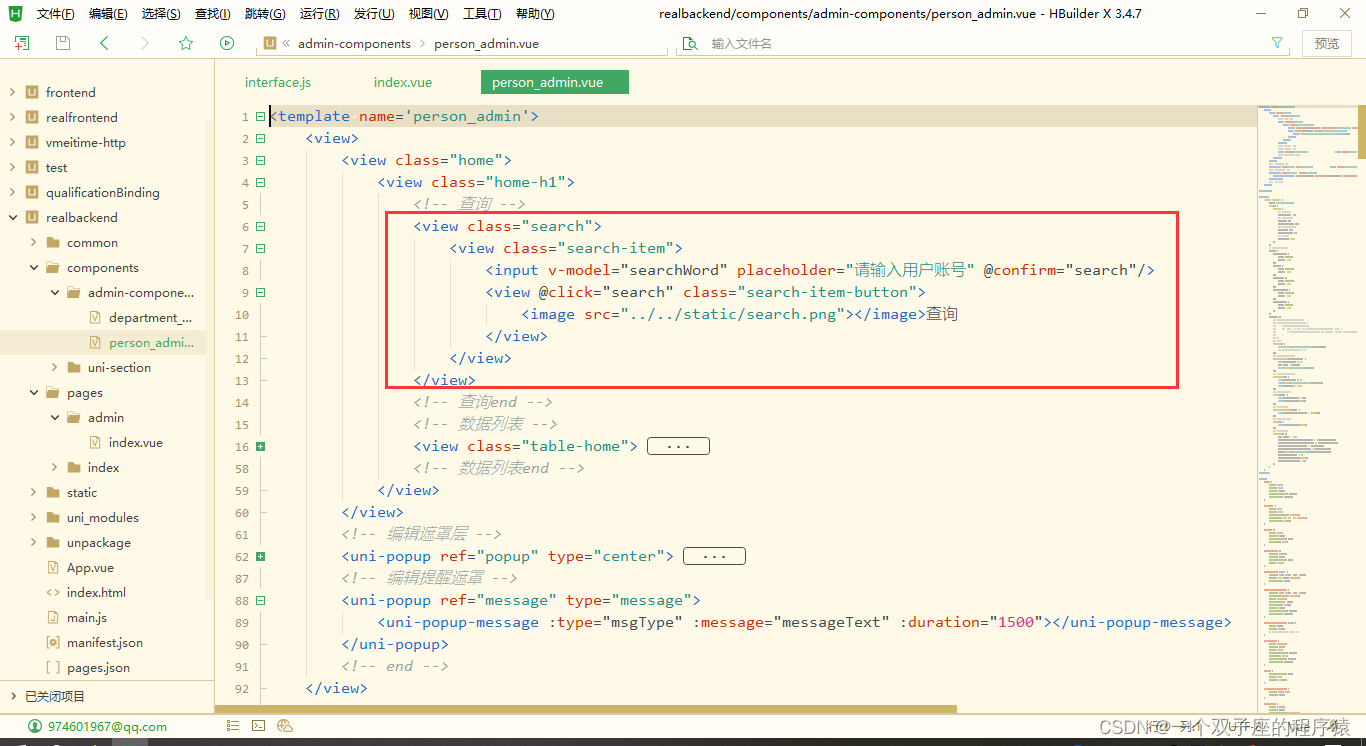Collapse code fold at line 9

pos(261,292)
